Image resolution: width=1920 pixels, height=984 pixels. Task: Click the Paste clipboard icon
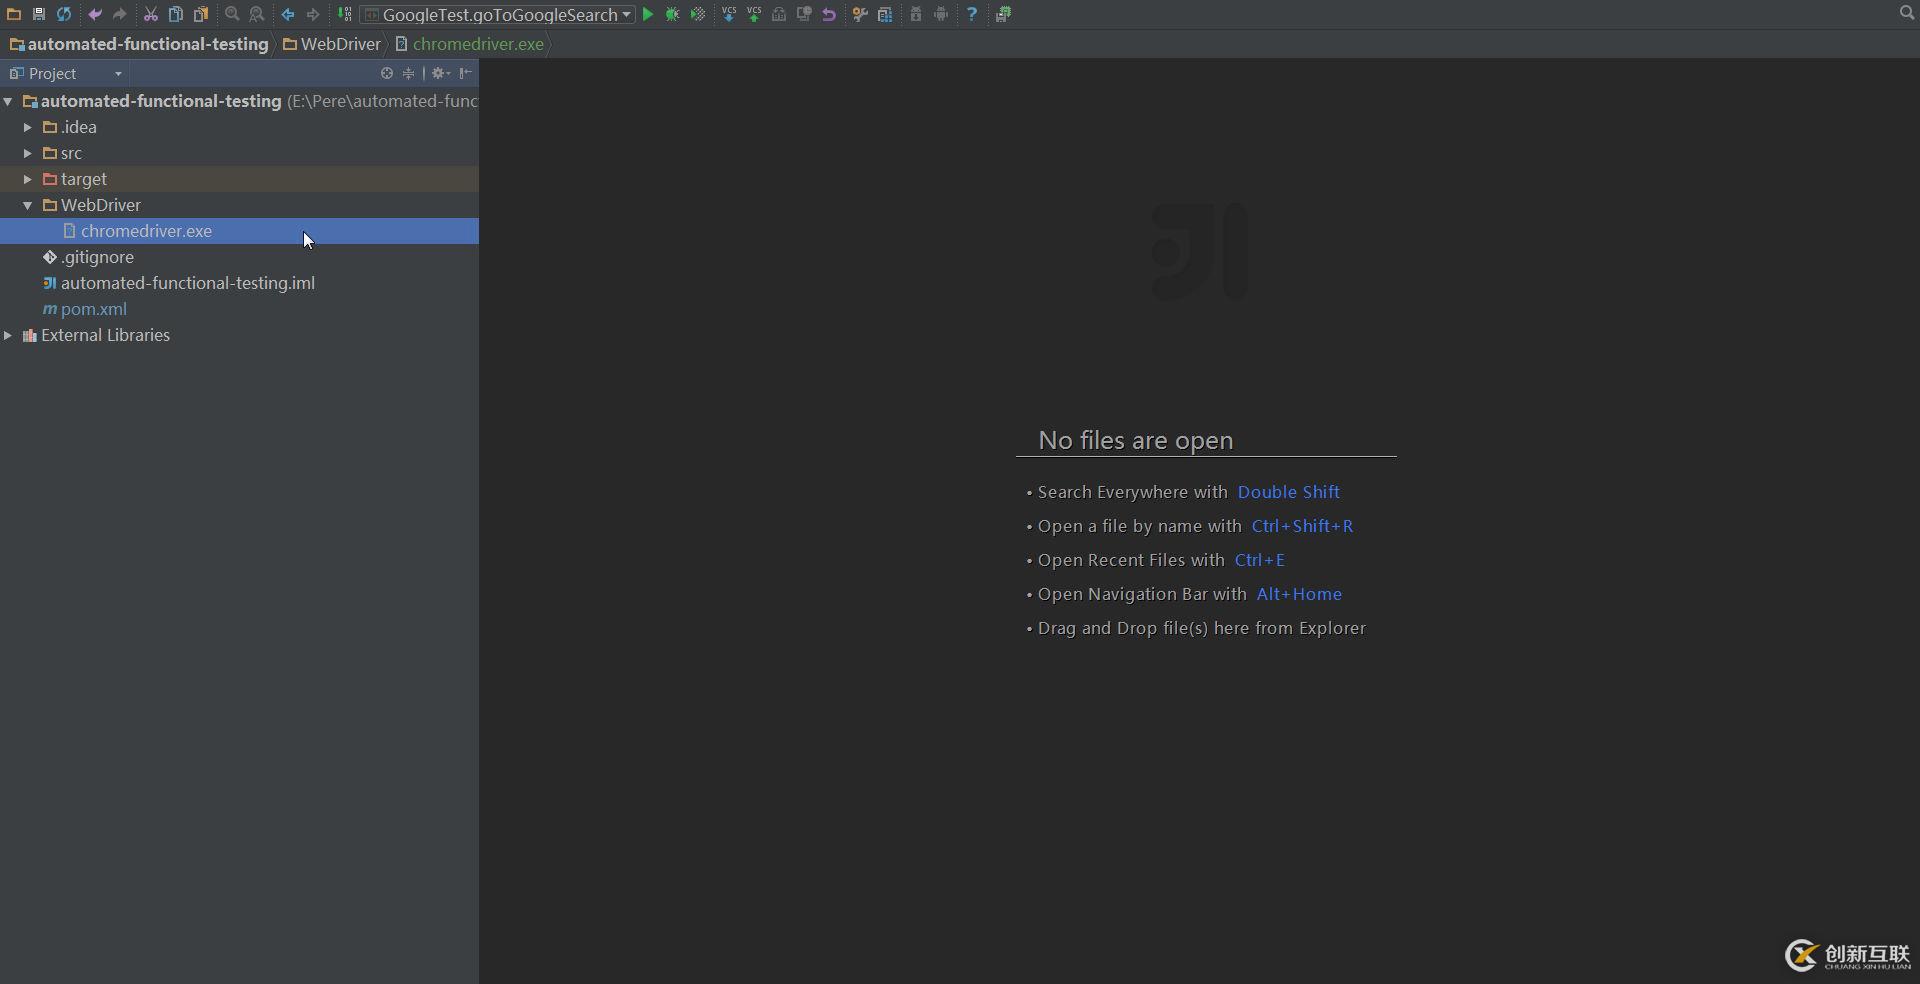[201, 14]
